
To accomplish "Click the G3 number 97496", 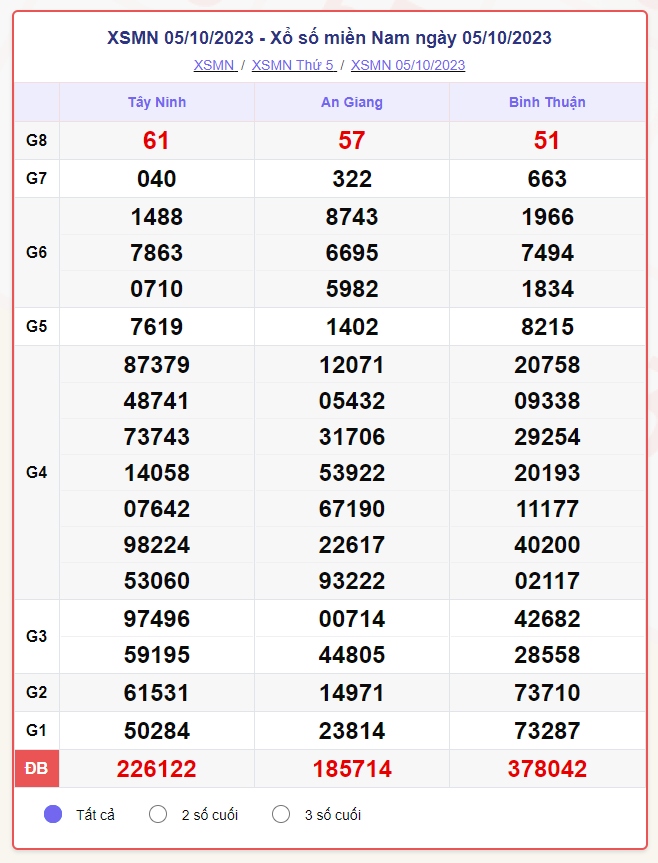I will click(157, 619).
